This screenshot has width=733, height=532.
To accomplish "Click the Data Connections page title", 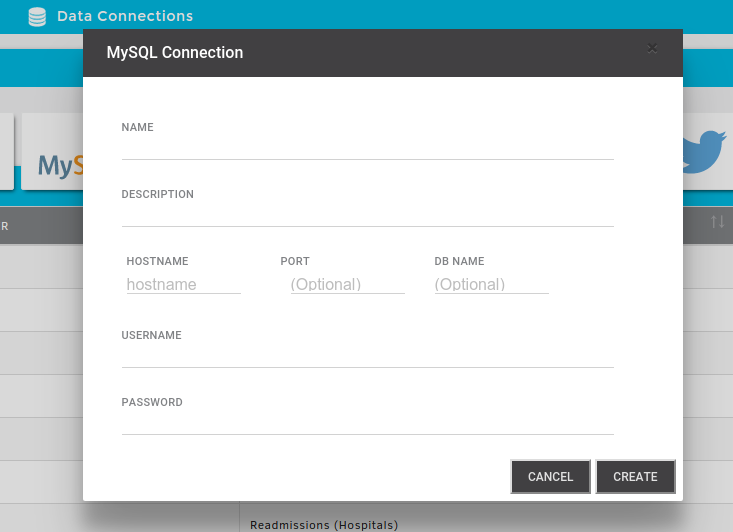I will point(125,16).
